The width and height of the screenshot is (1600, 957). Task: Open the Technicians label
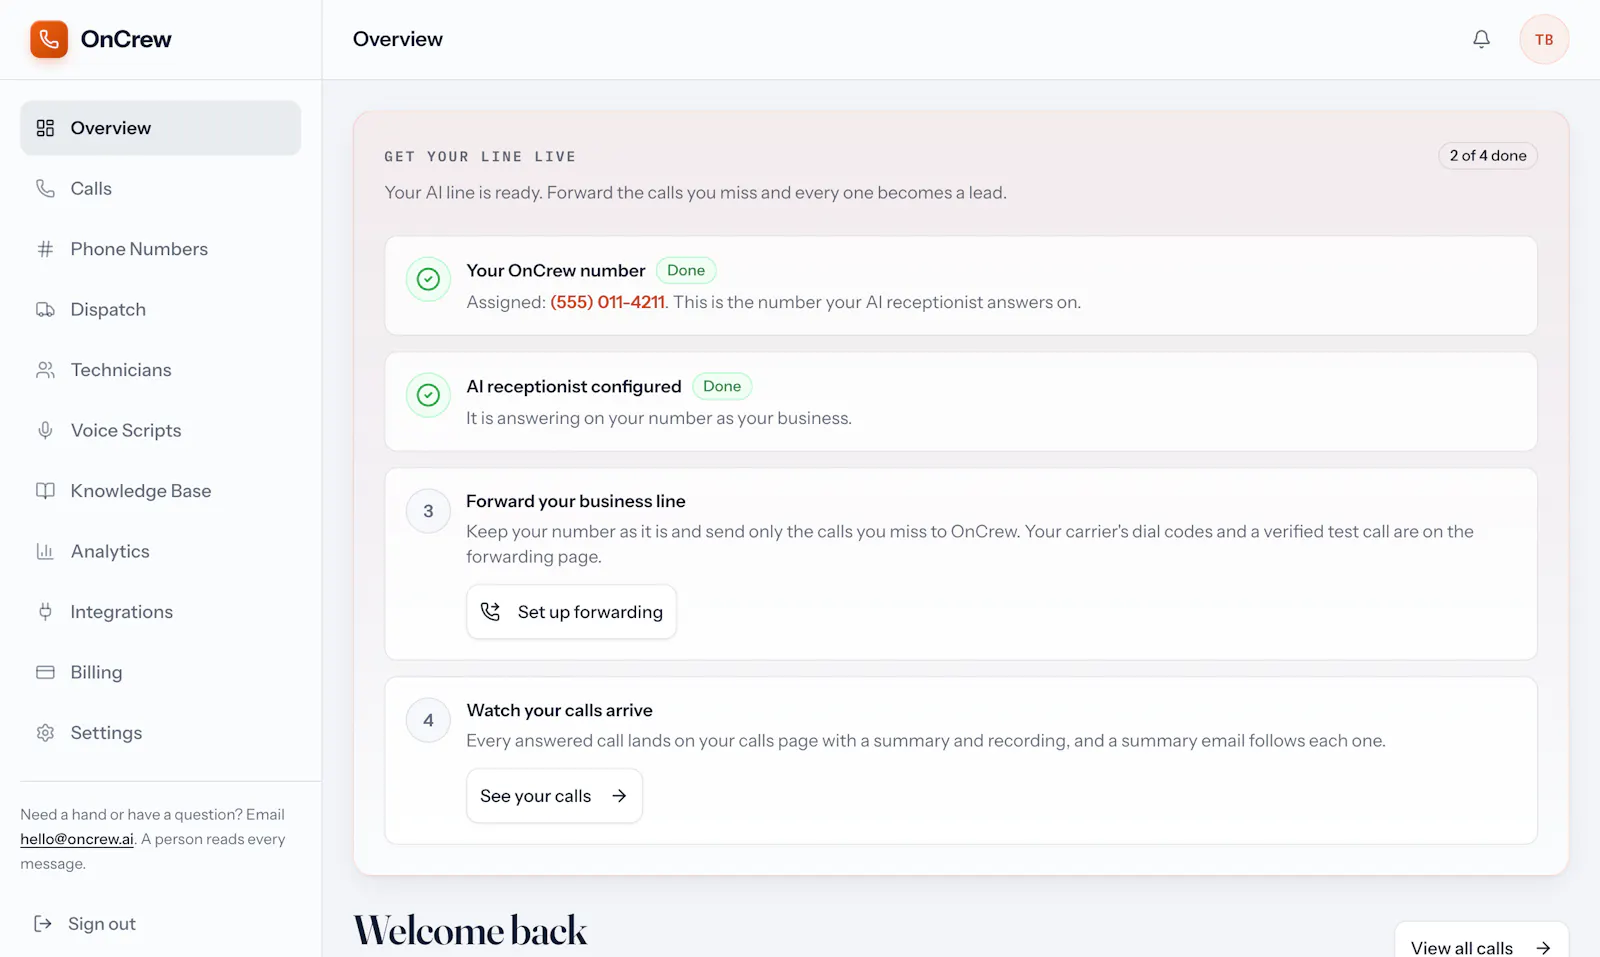pyautogui.click(x=121, y=370)
